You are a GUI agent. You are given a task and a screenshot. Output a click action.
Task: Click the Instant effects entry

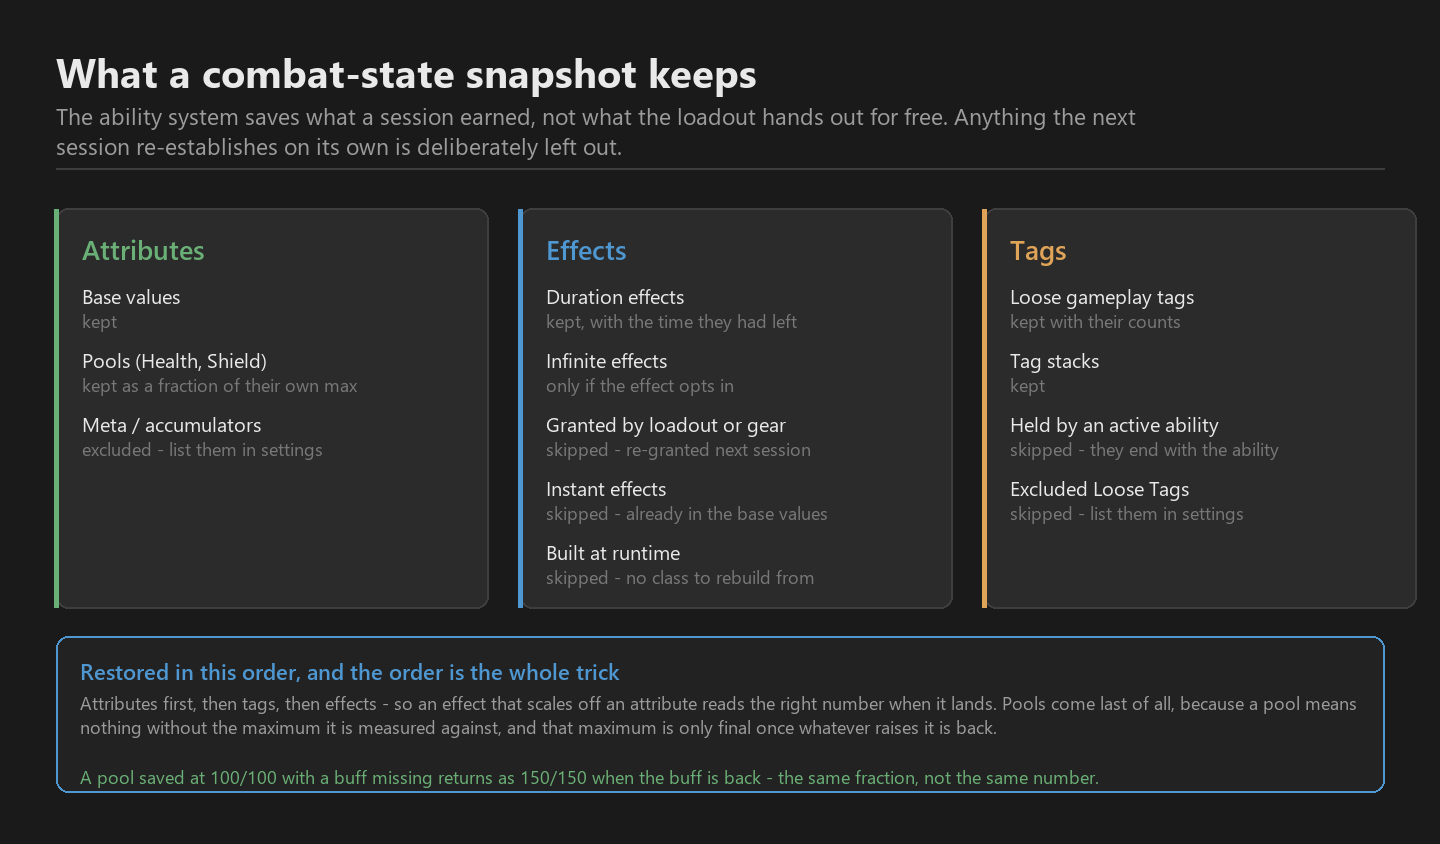point(606,489)
